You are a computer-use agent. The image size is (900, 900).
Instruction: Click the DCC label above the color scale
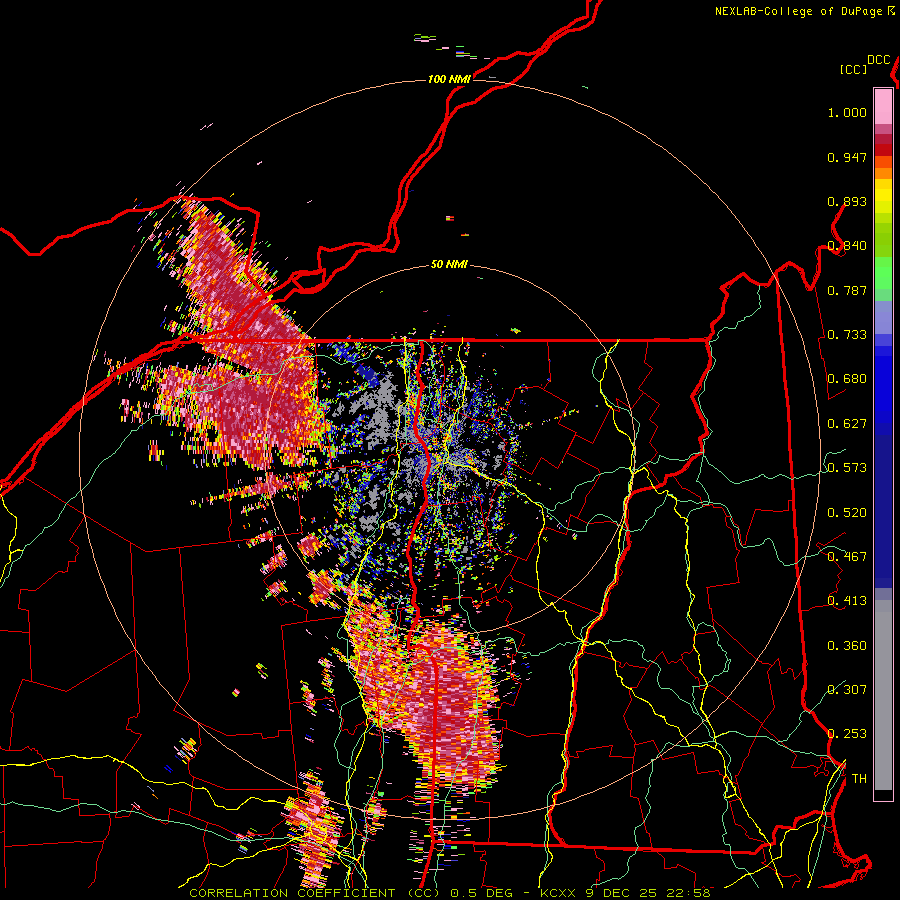(x=878, y=60)
